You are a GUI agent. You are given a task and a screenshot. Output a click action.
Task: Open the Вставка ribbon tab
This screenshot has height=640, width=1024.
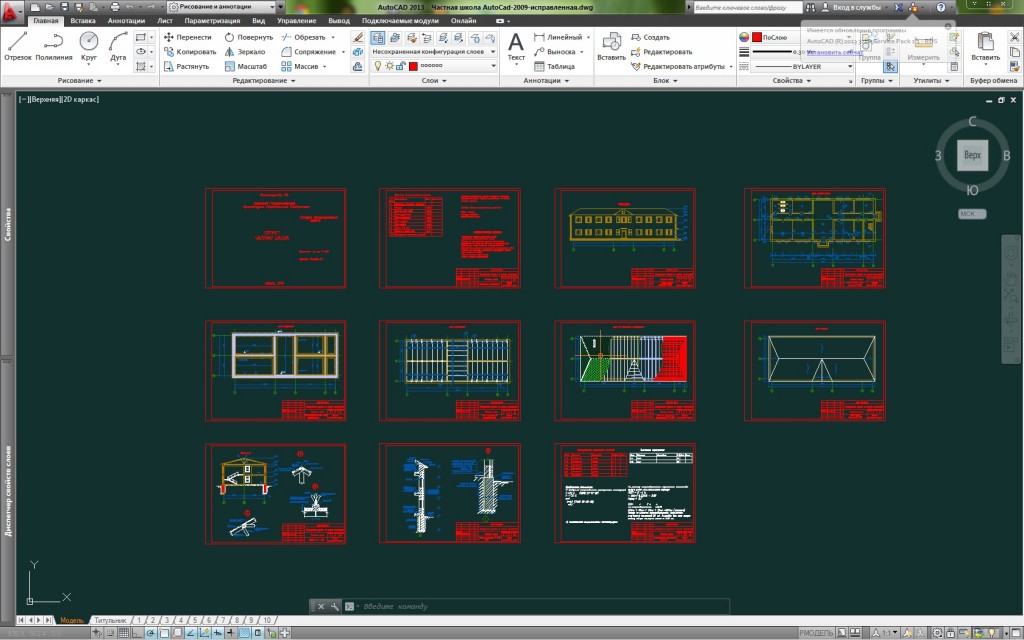pyautogui.click(x=83, y=21)
